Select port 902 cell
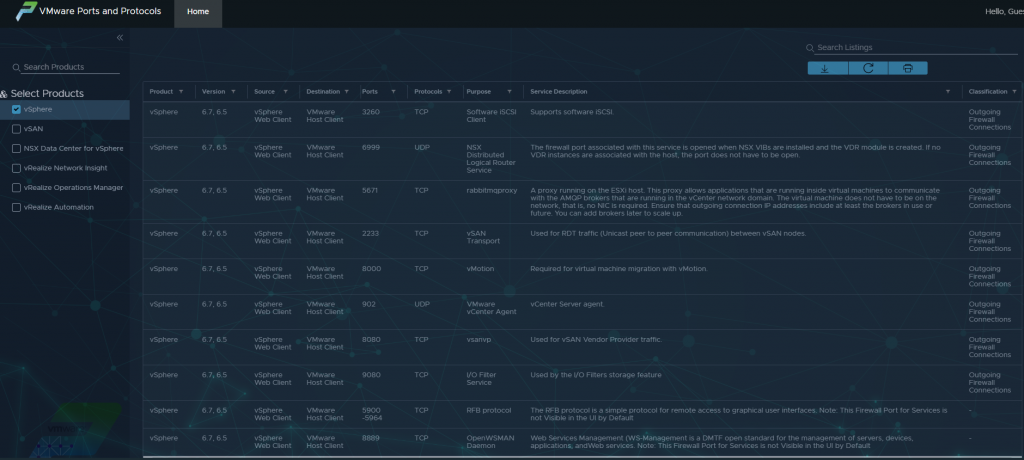Image resolution: width=1024 pixels, height=460 pixels. (x=368, y=304)
